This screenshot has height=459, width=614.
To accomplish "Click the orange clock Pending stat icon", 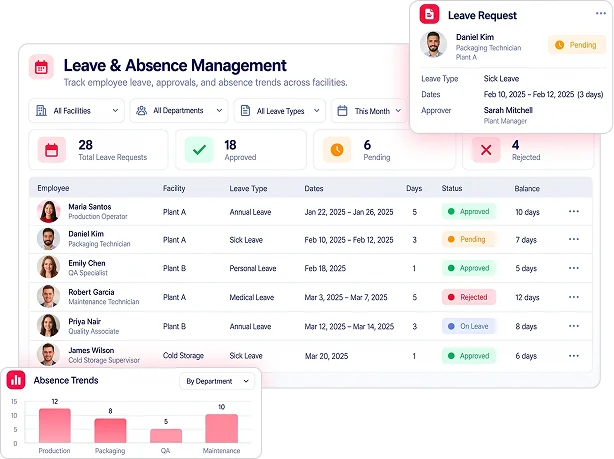I will 337,150.
